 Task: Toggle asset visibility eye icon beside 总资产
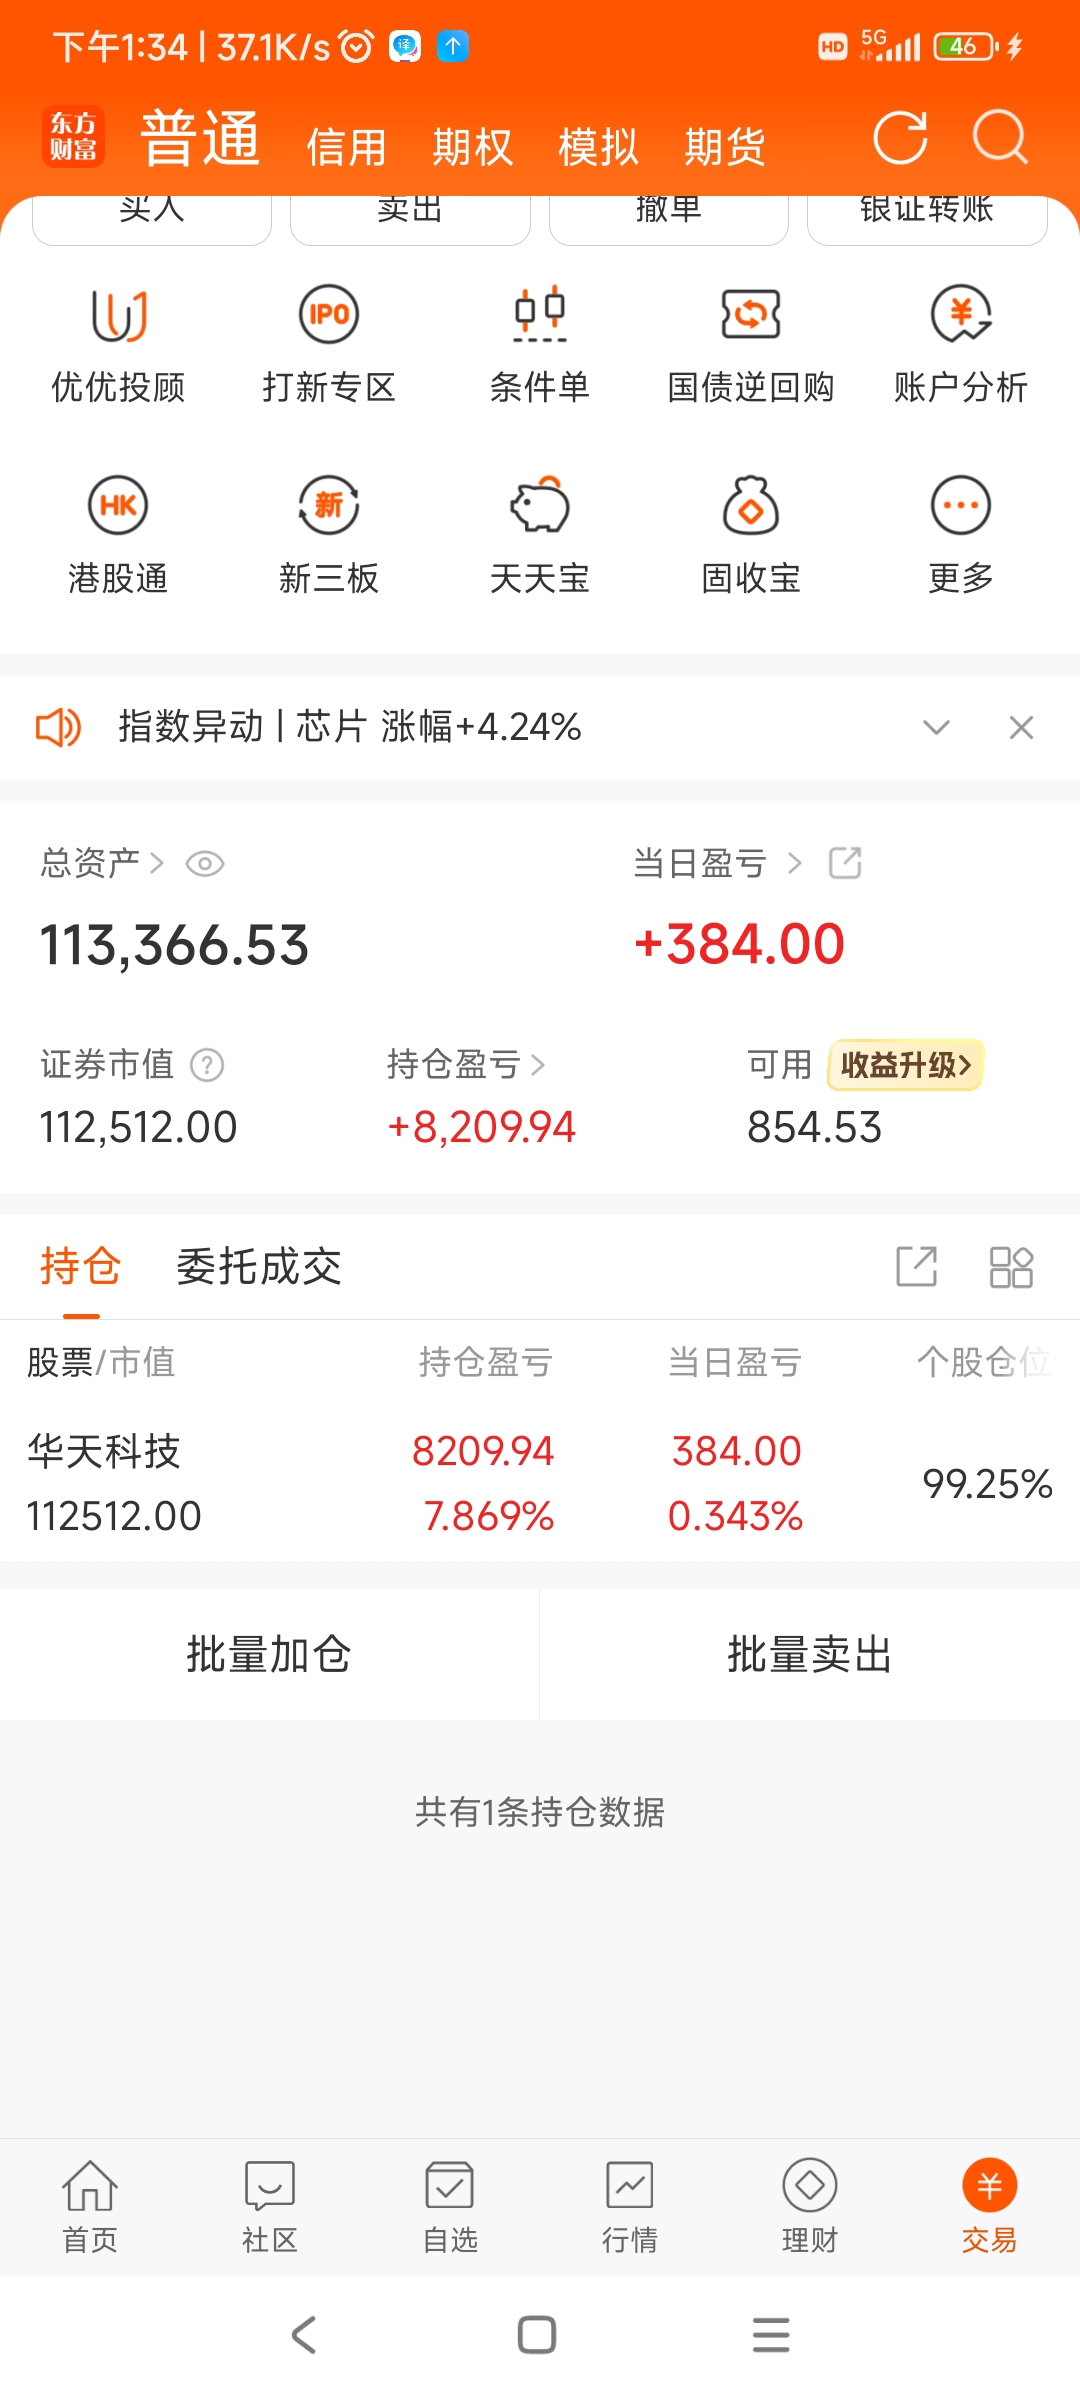pos(205,863)
